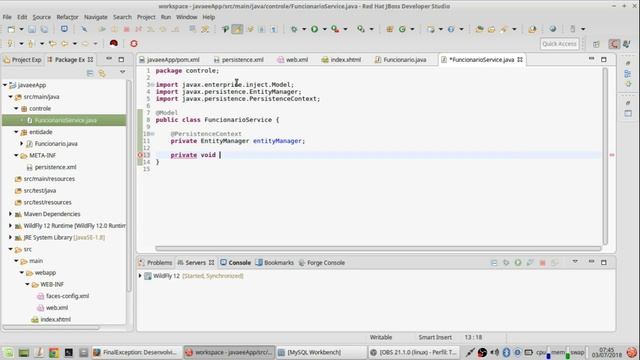Click the red Stop server icon in Servers view
The height and width of the screenshot is (360, 640).
542,262
